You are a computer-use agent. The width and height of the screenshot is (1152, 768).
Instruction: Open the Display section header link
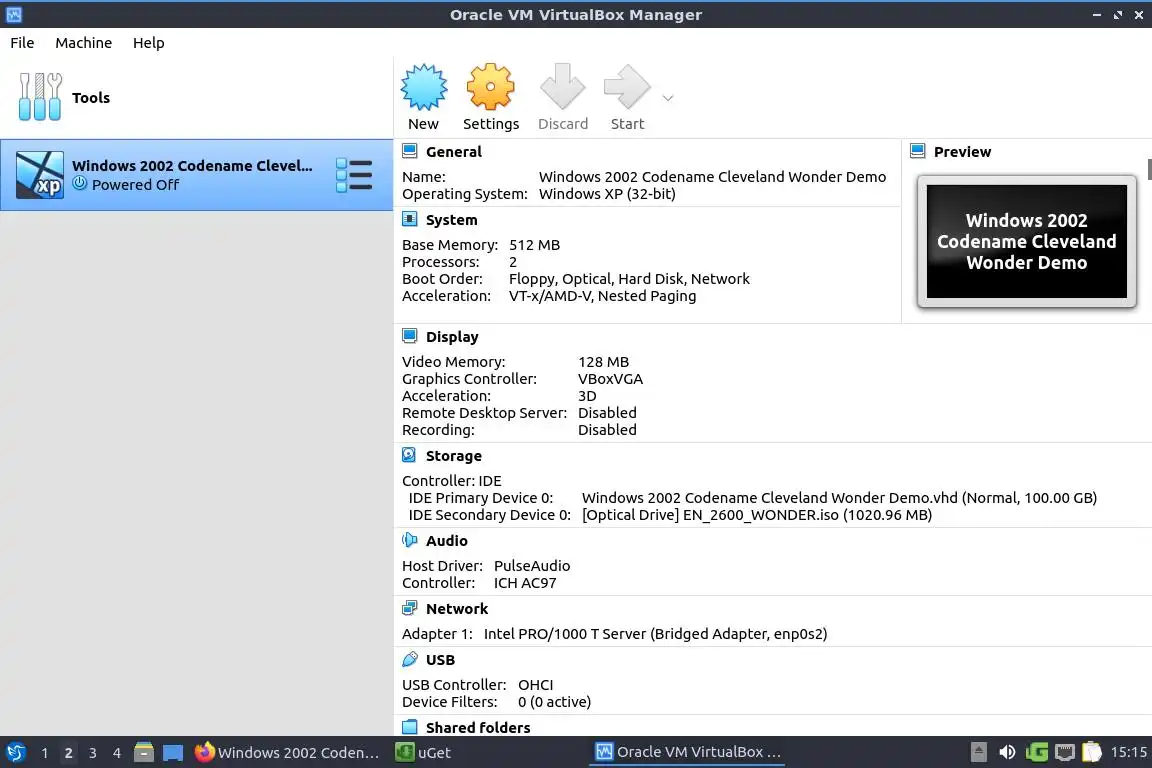[x=452, y=337]
